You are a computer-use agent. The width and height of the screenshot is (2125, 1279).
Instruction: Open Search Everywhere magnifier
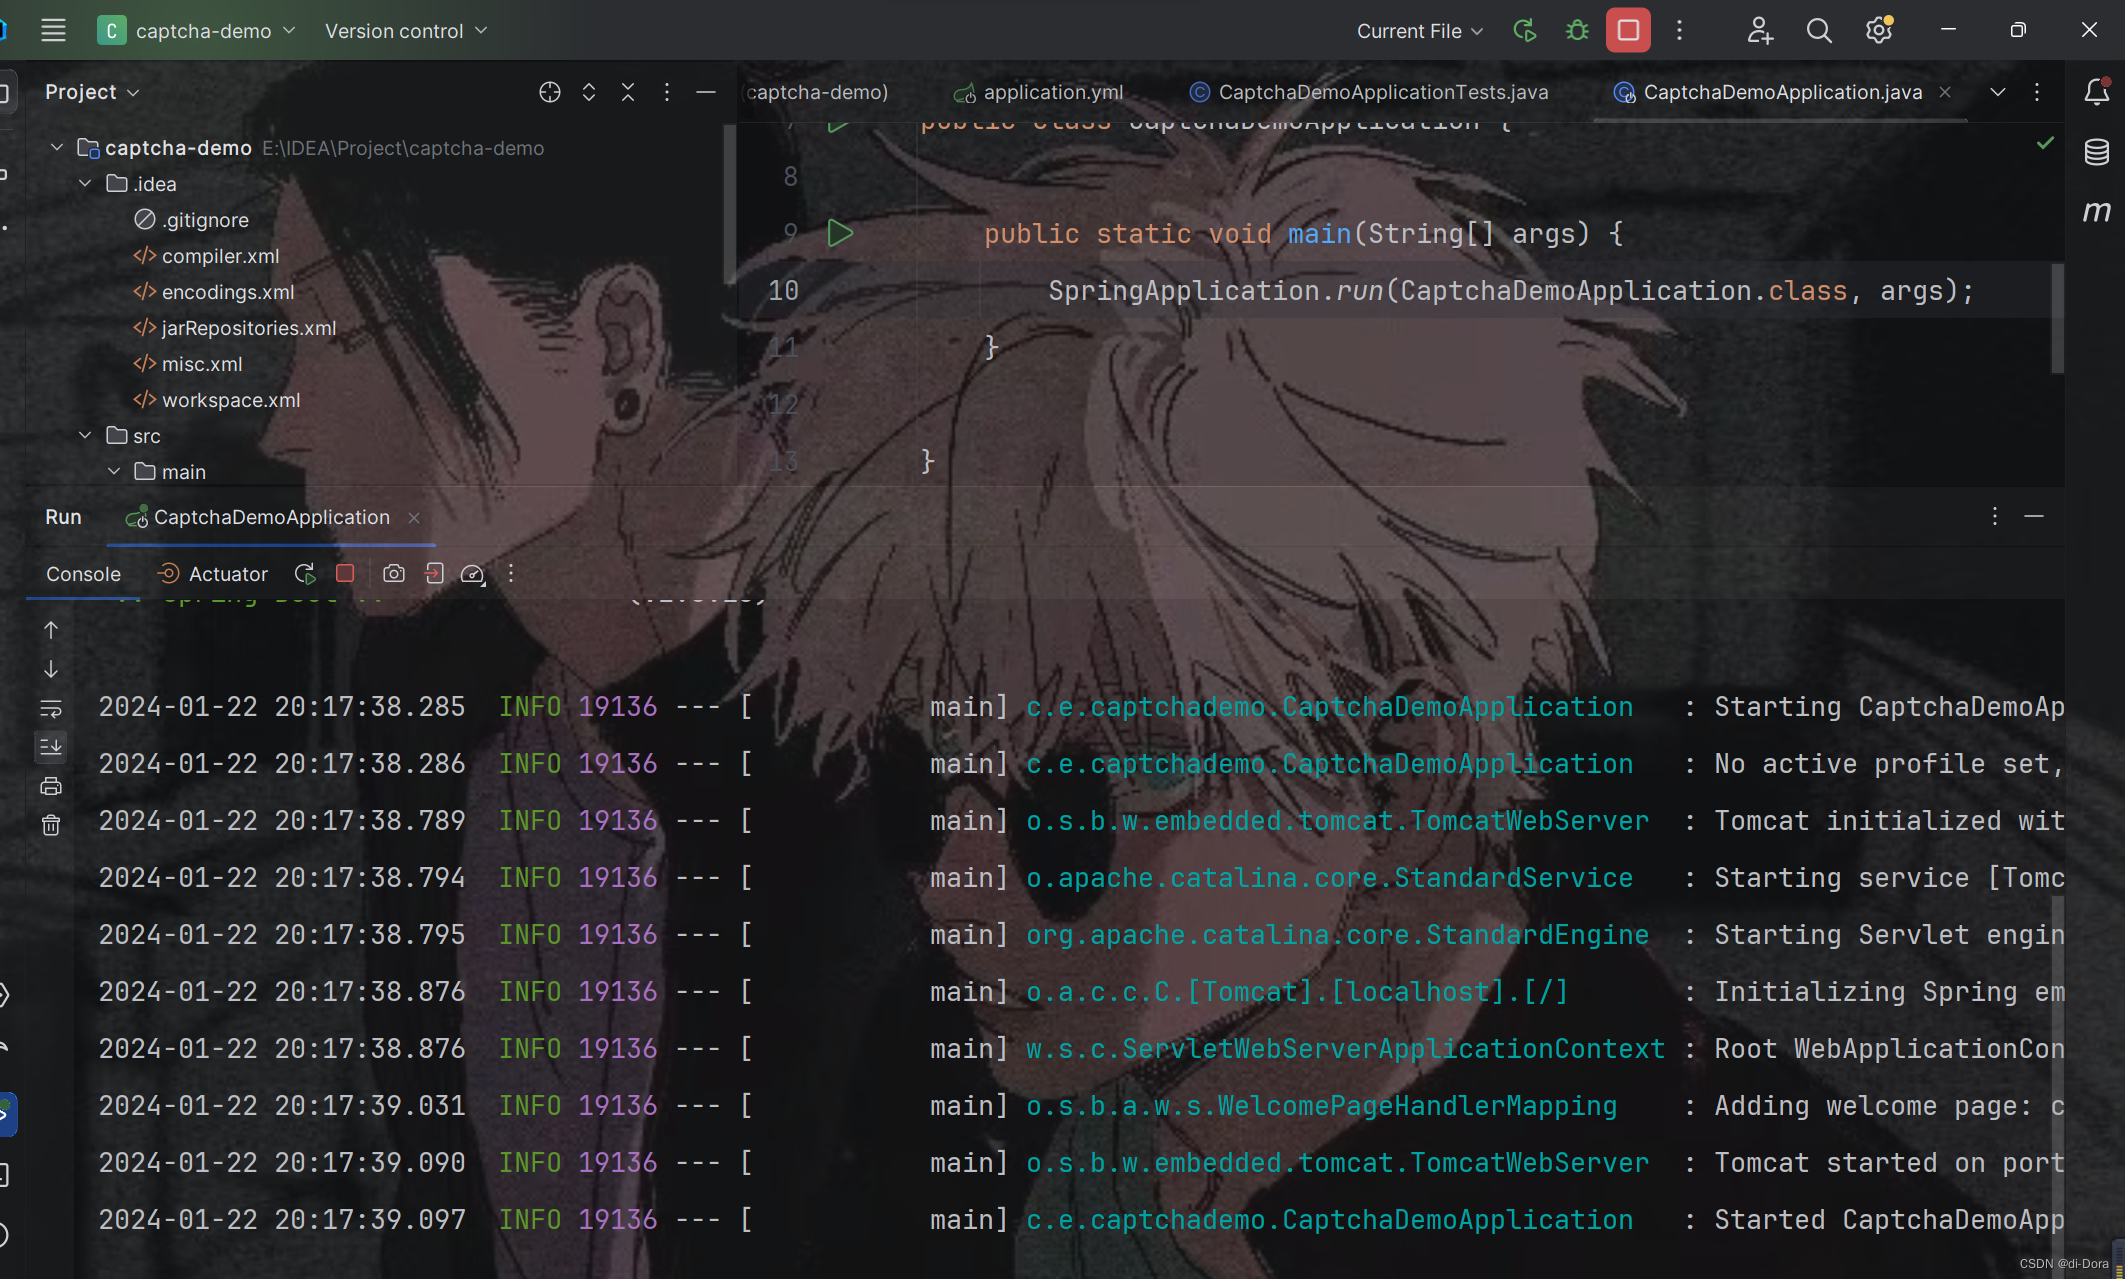pos(1819,30)
